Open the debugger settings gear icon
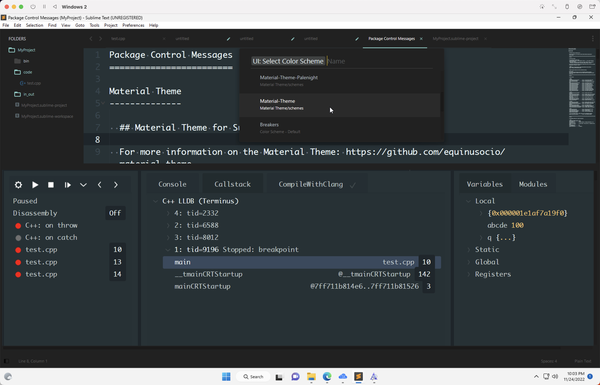600x385 pixels. coord(18,185)
